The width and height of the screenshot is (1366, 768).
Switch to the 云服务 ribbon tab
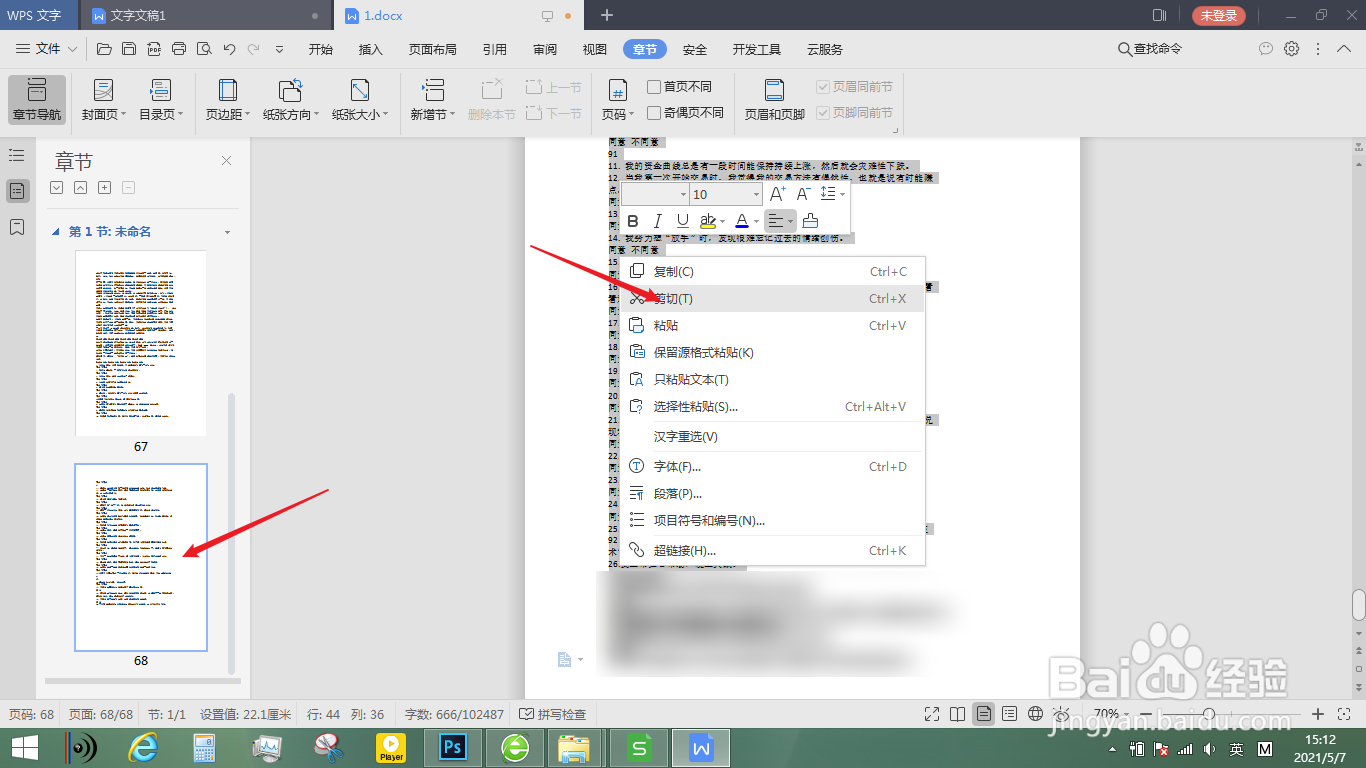(x=825, y=49)
